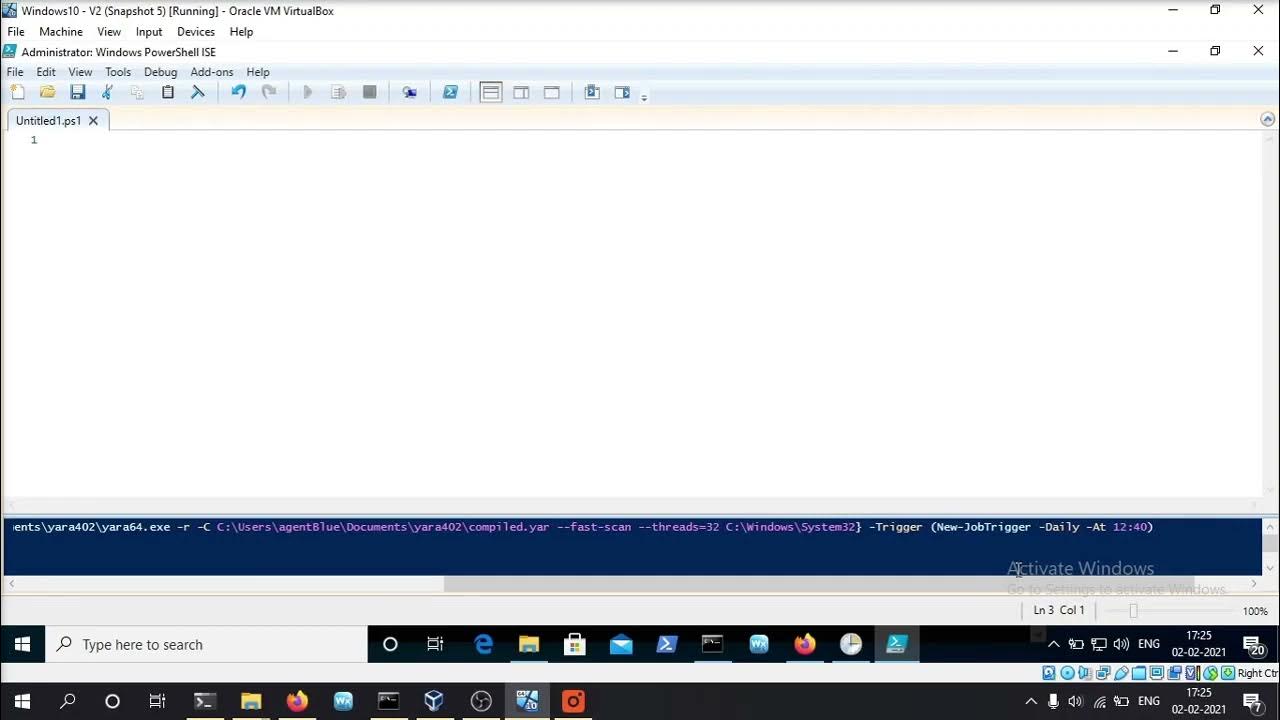Open Mail app from guest taskbar

point(621,645)
